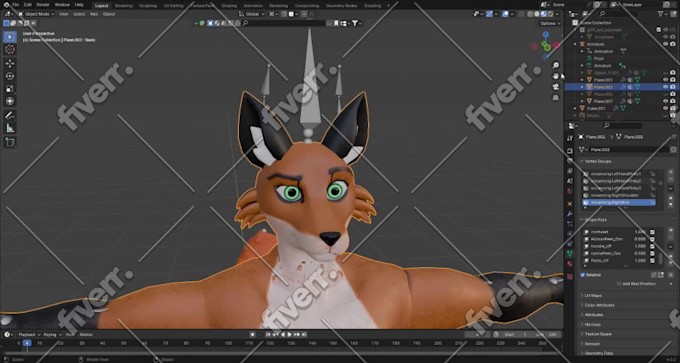Viewport: 680px width, 363px height.
Task: Expand the UV Maps panel
Action: point(593,295)
